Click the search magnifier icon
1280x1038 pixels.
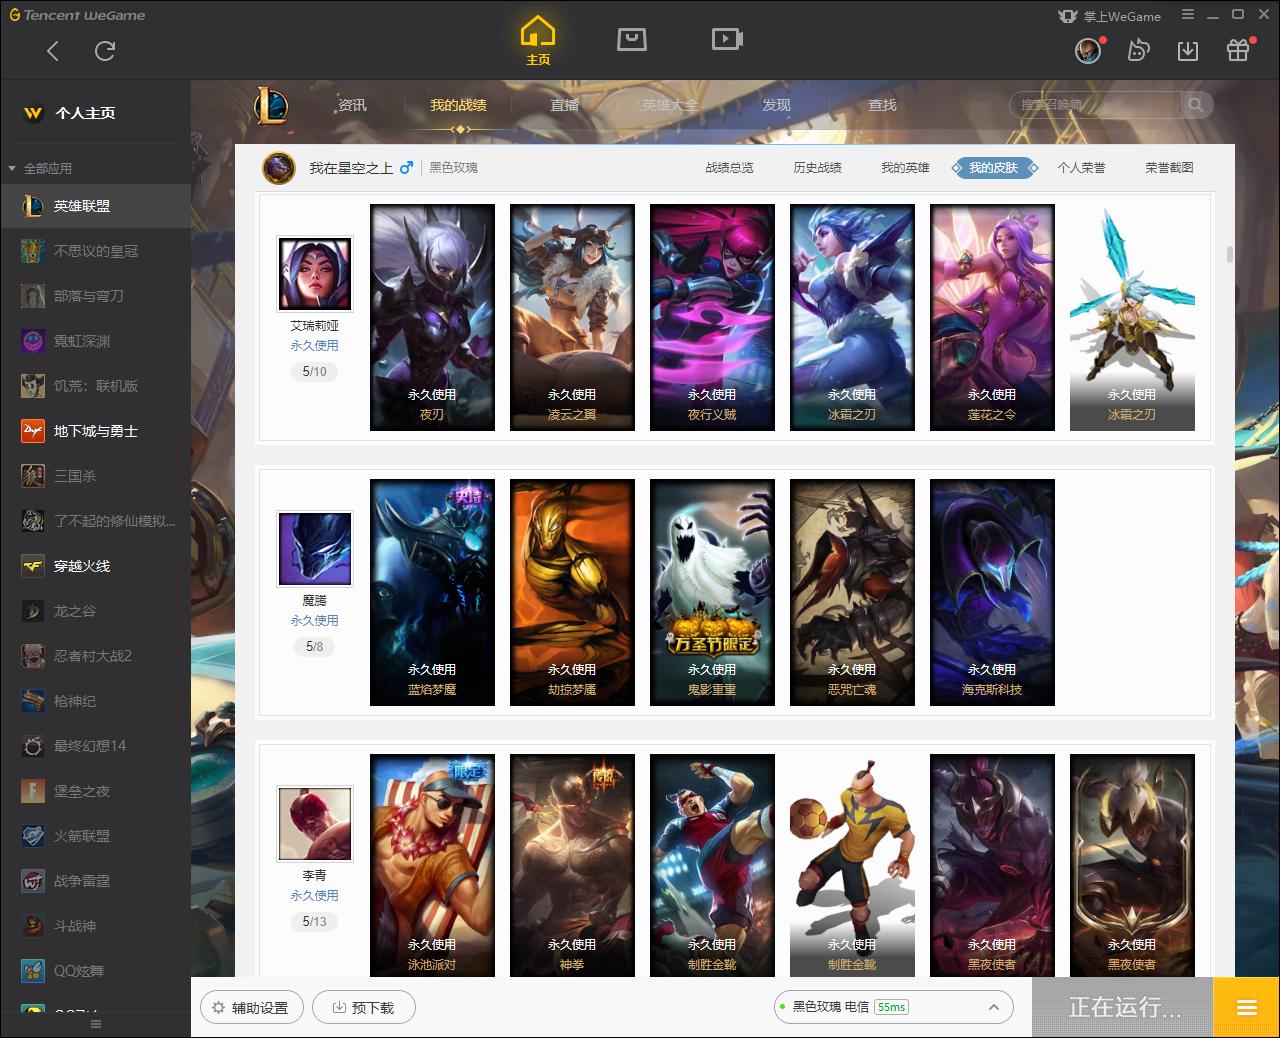[x=1196, y=105]
